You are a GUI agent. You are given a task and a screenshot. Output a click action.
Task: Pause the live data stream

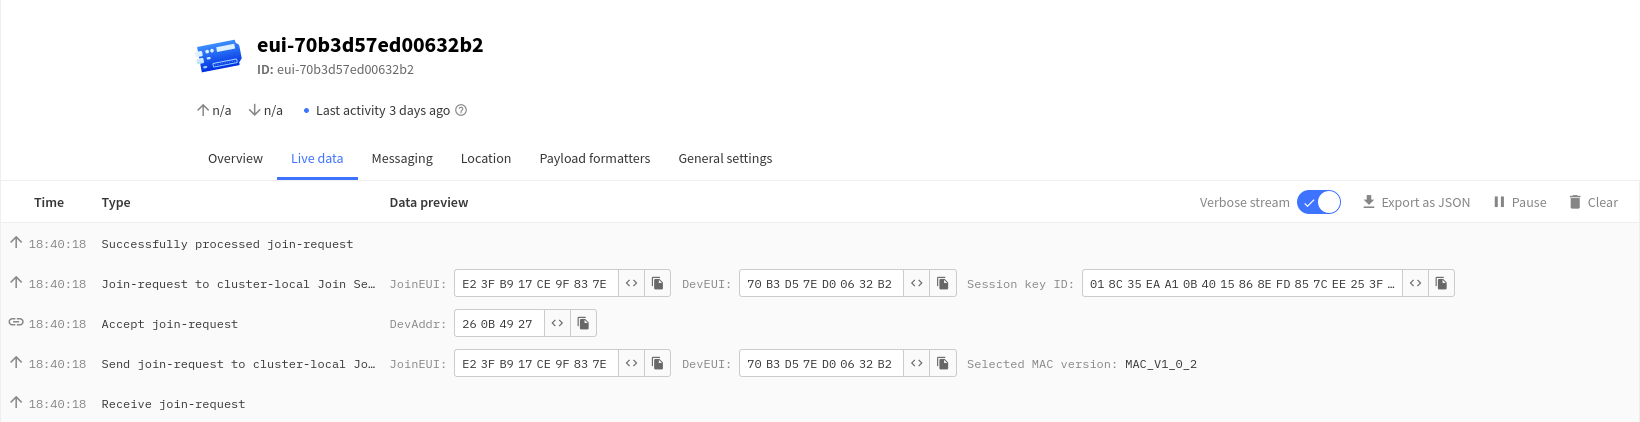tap(1520, 202)
